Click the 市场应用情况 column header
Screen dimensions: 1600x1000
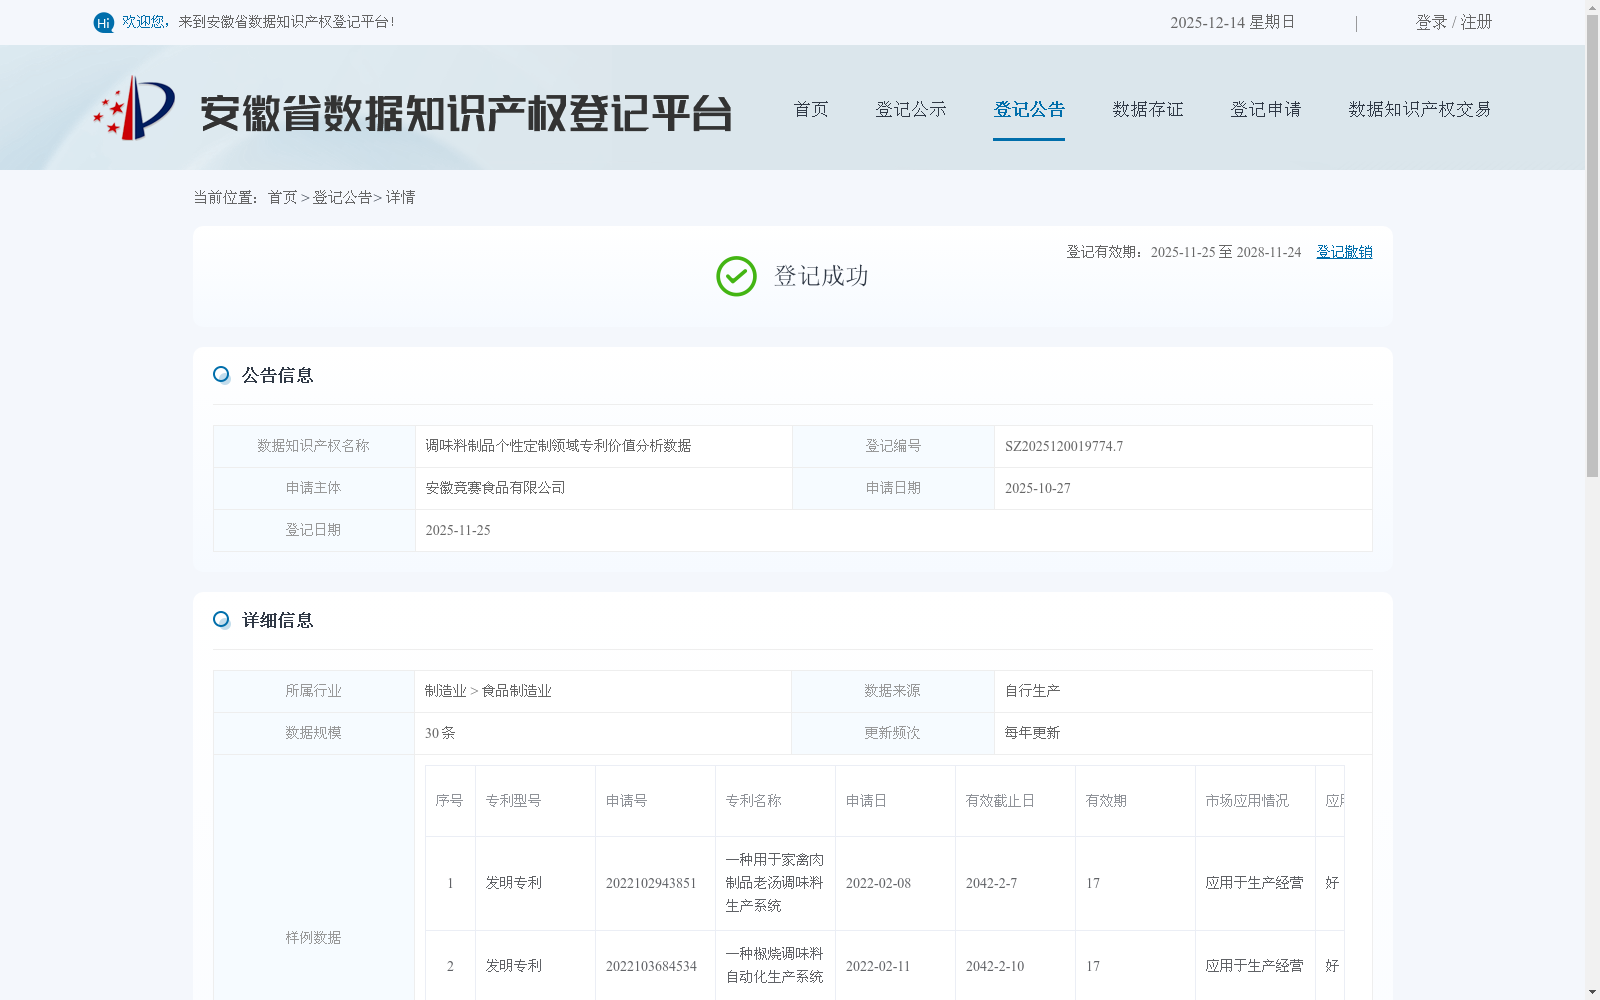1247,801
